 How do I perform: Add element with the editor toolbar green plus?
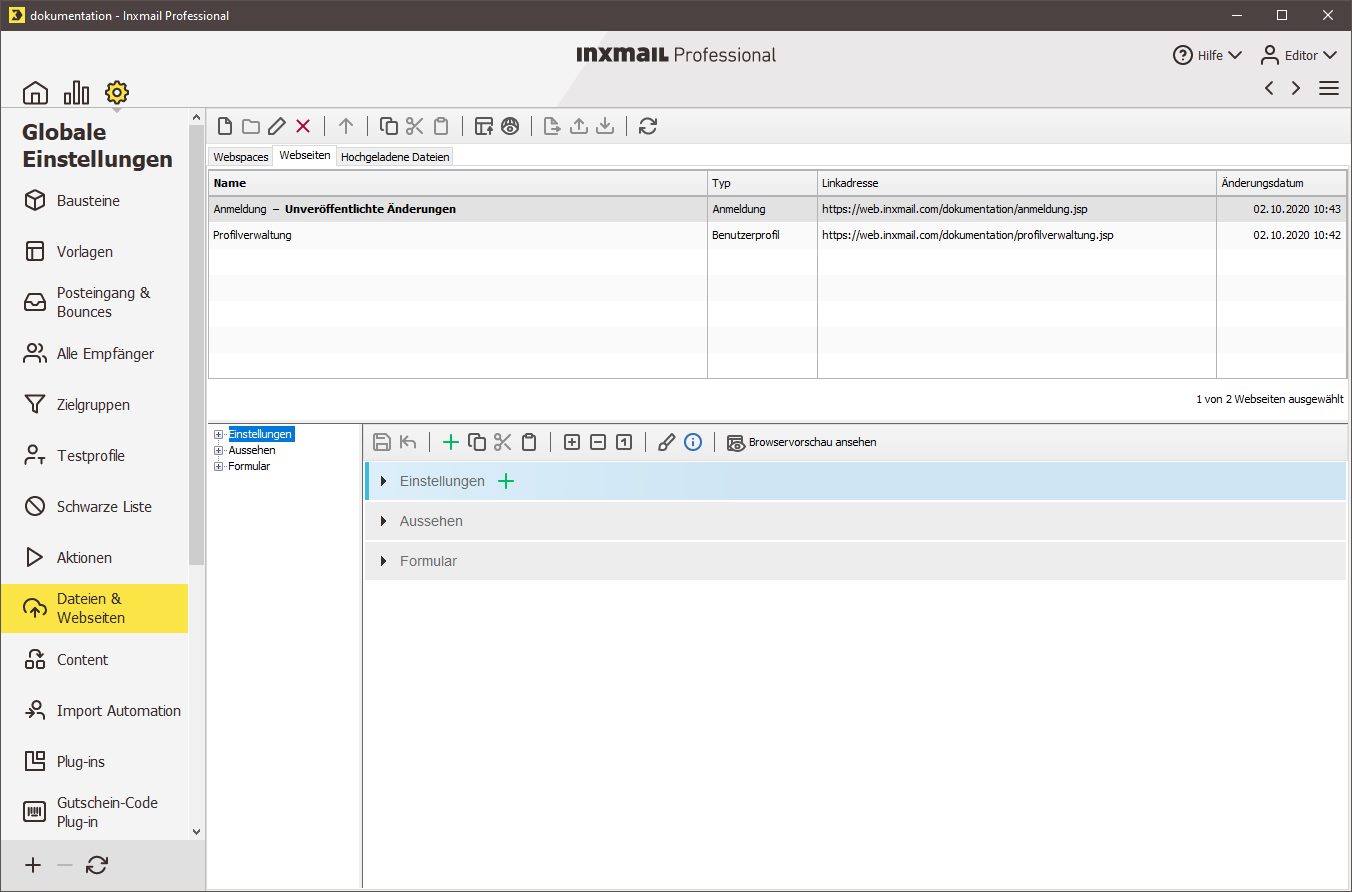(451, 442)
